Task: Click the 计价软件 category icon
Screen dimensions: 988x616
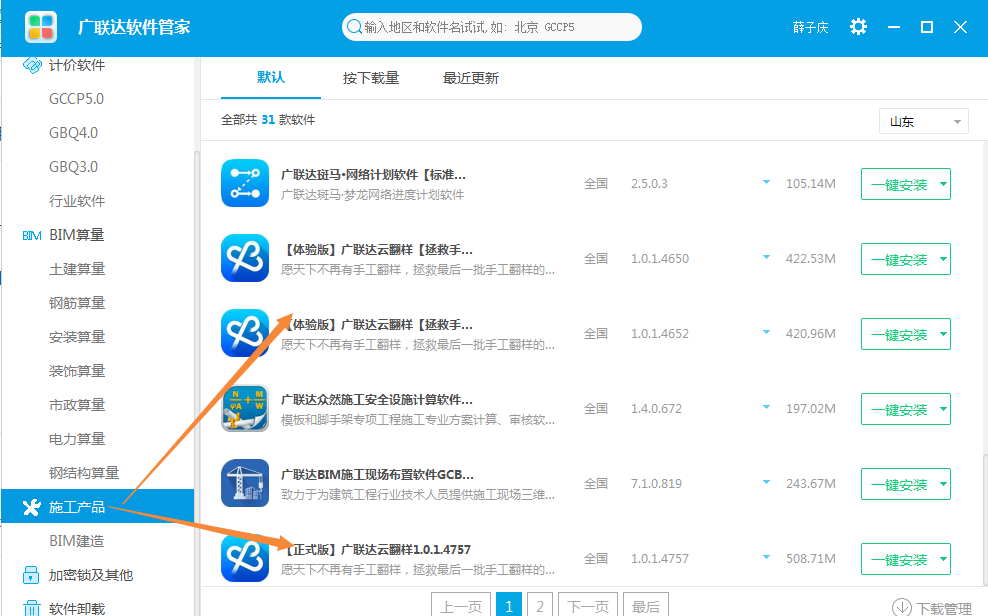Action: [x=32, y=65]
